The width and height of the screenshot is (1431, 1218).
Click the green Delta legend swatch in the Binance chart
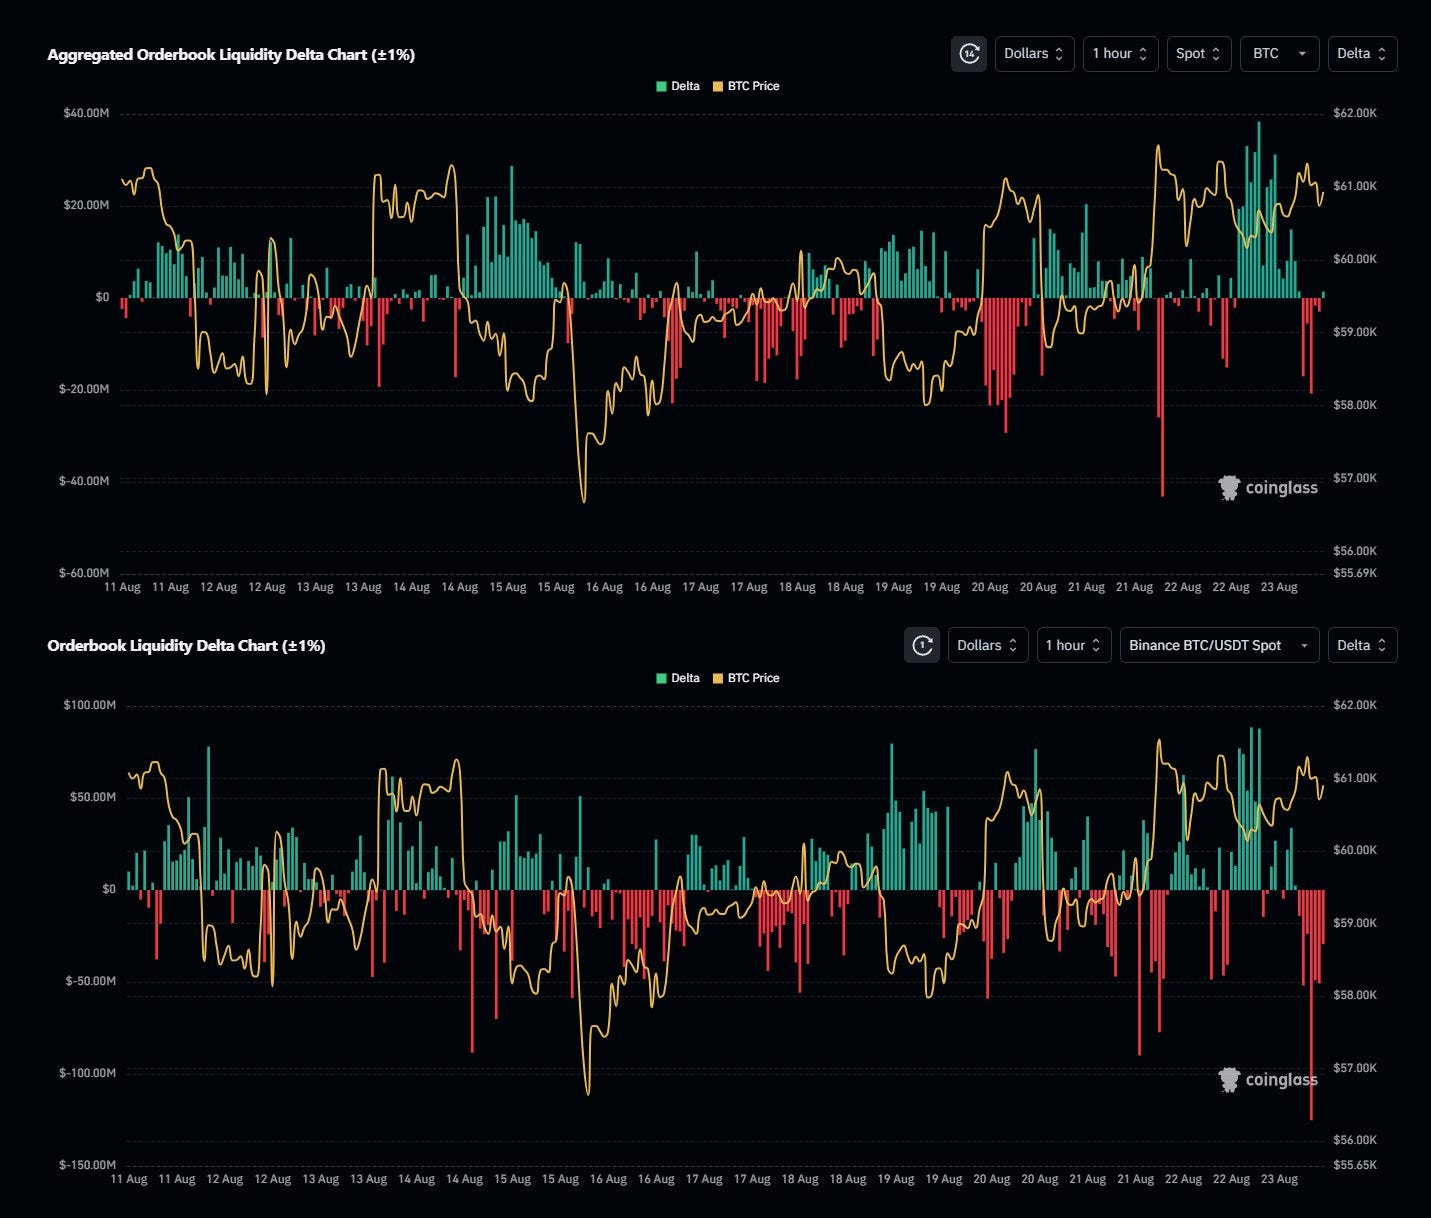[661, 678]
